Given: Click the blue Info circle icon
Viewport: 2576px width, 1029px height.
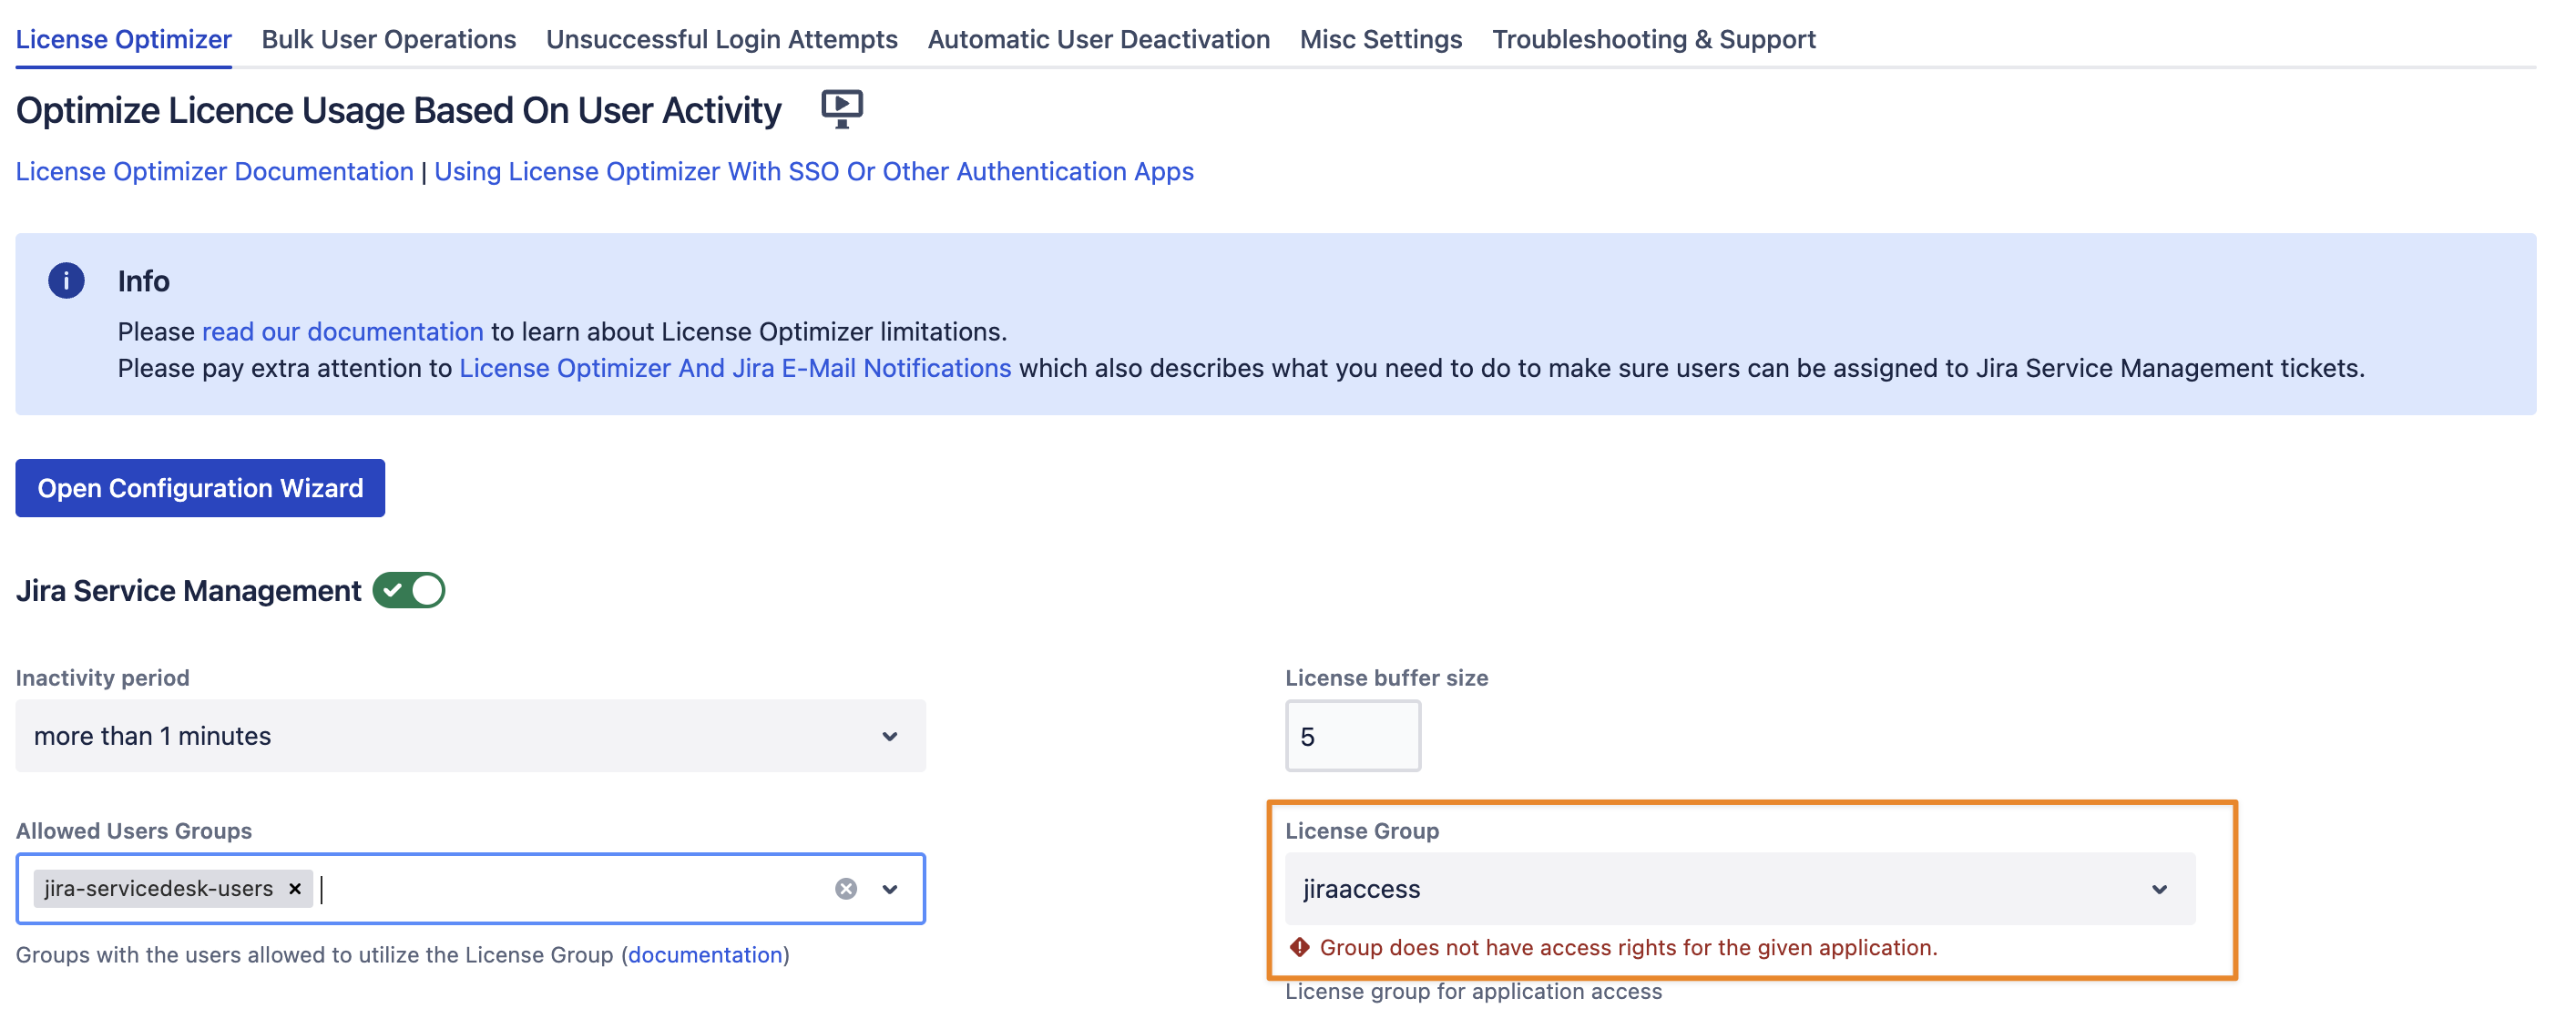Looking at the screenshot, I should [x=66, y=281].
